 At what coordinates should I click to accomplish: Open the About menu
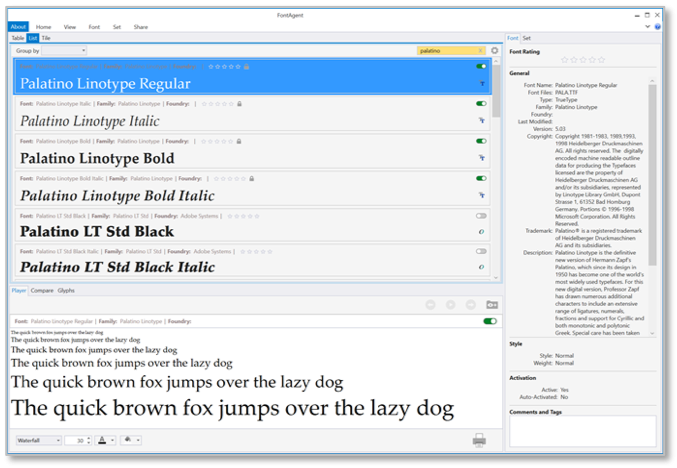click(18, 27)
